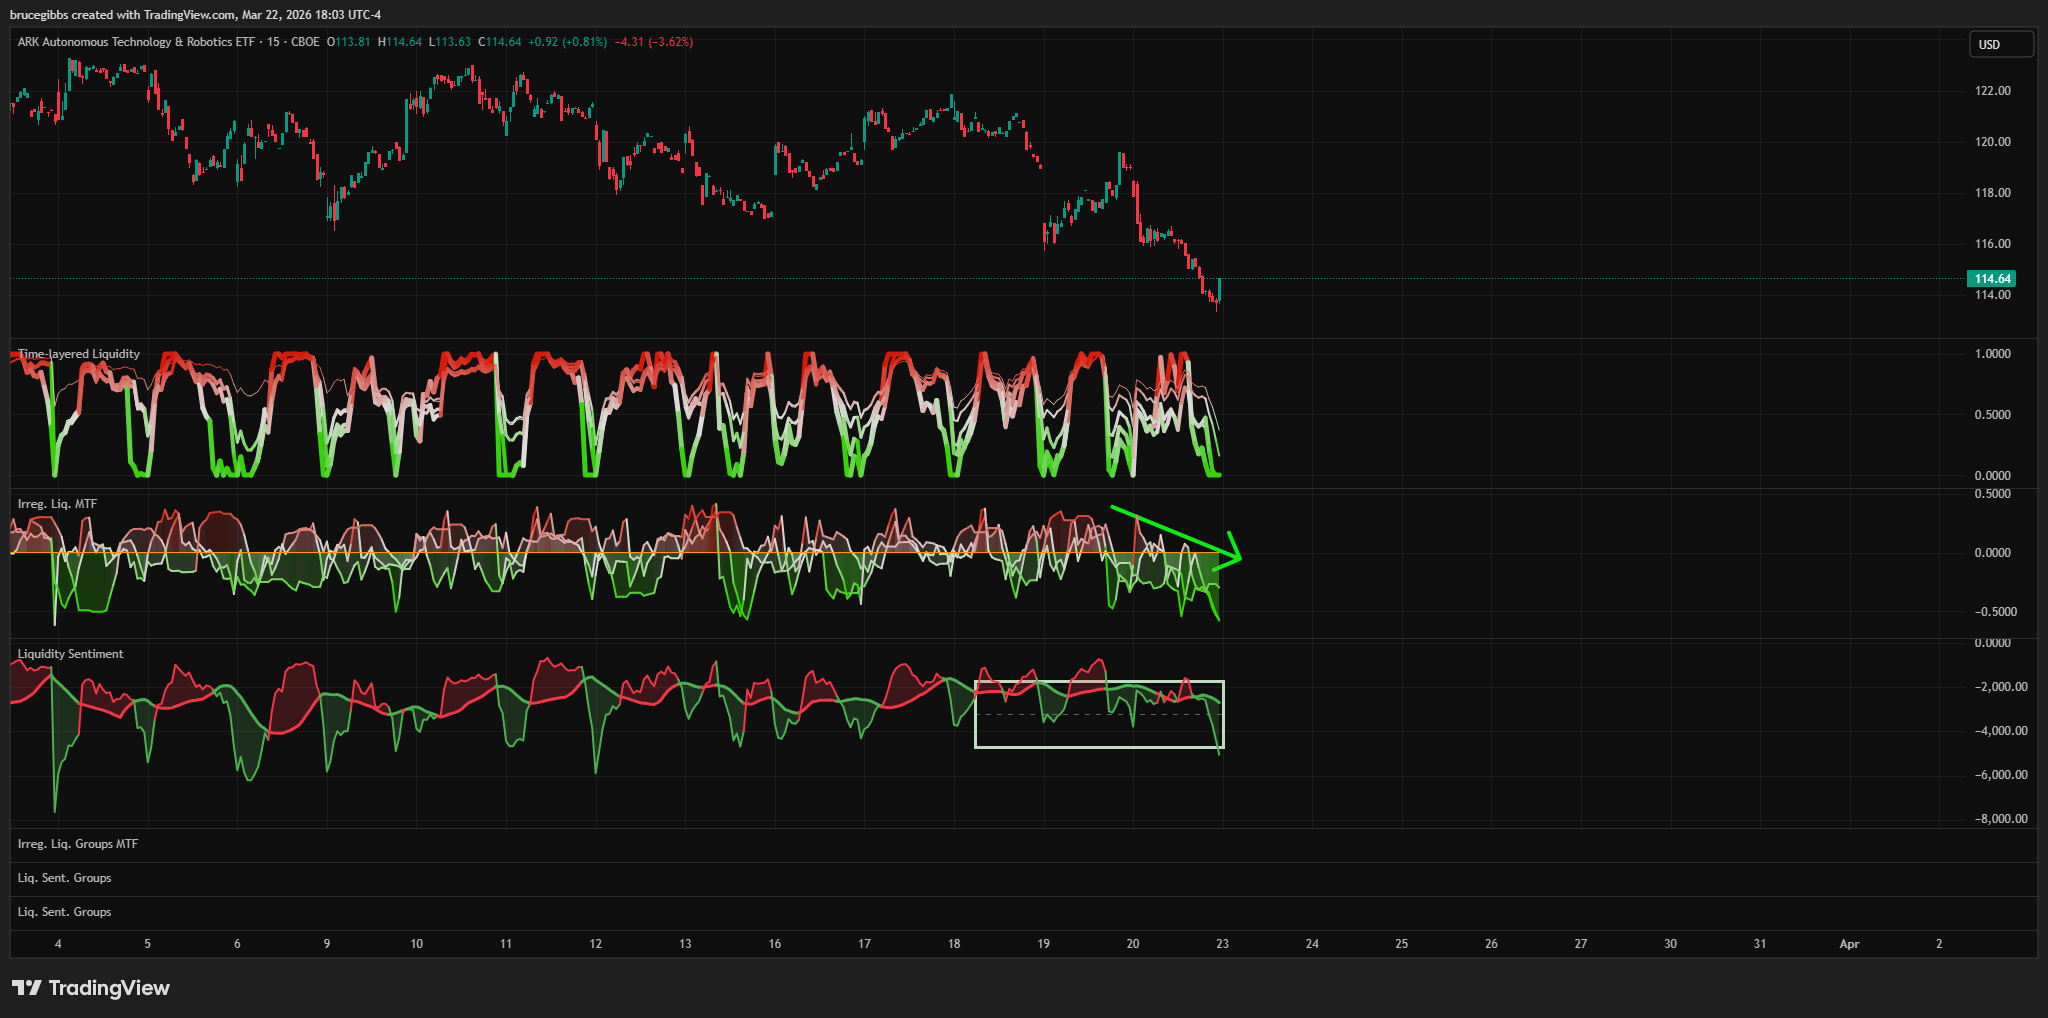Click the -8,000.00 scale label

[2000, 819]
